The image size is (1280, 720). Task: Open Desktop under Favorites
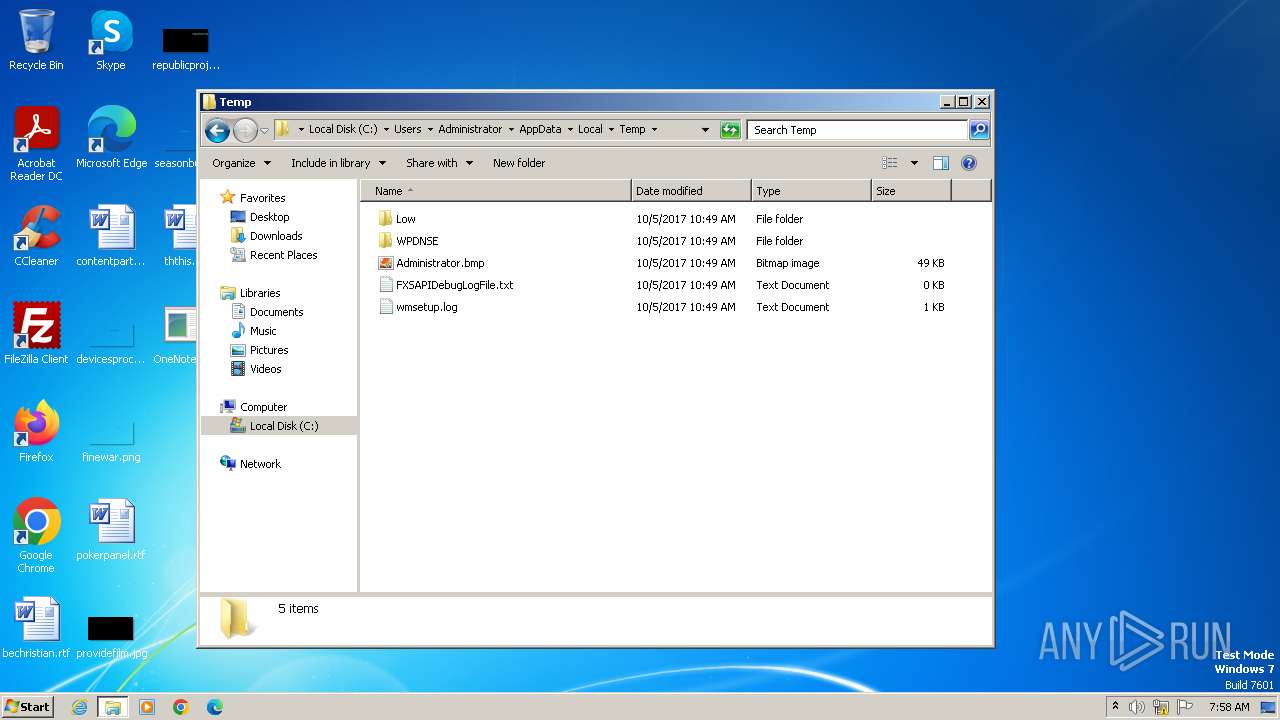(x=269, y=217)
